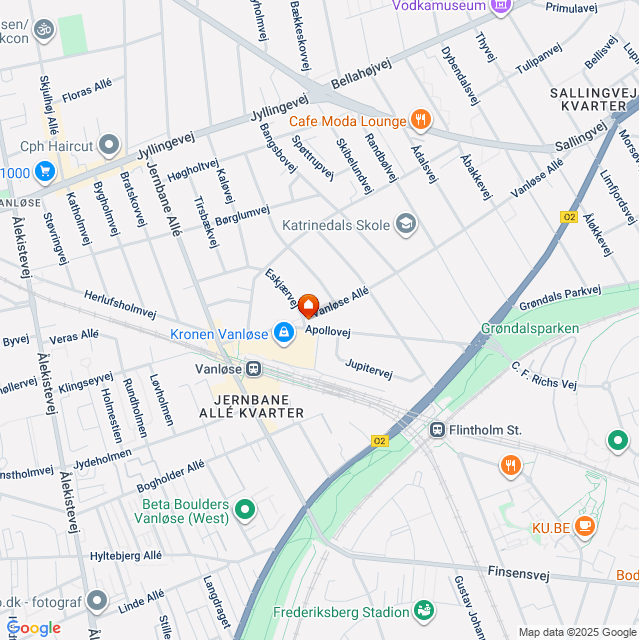Open Frederiksberg Stadion stadium marker
Viewport: 639px width, 640px height.
[424, 611]
